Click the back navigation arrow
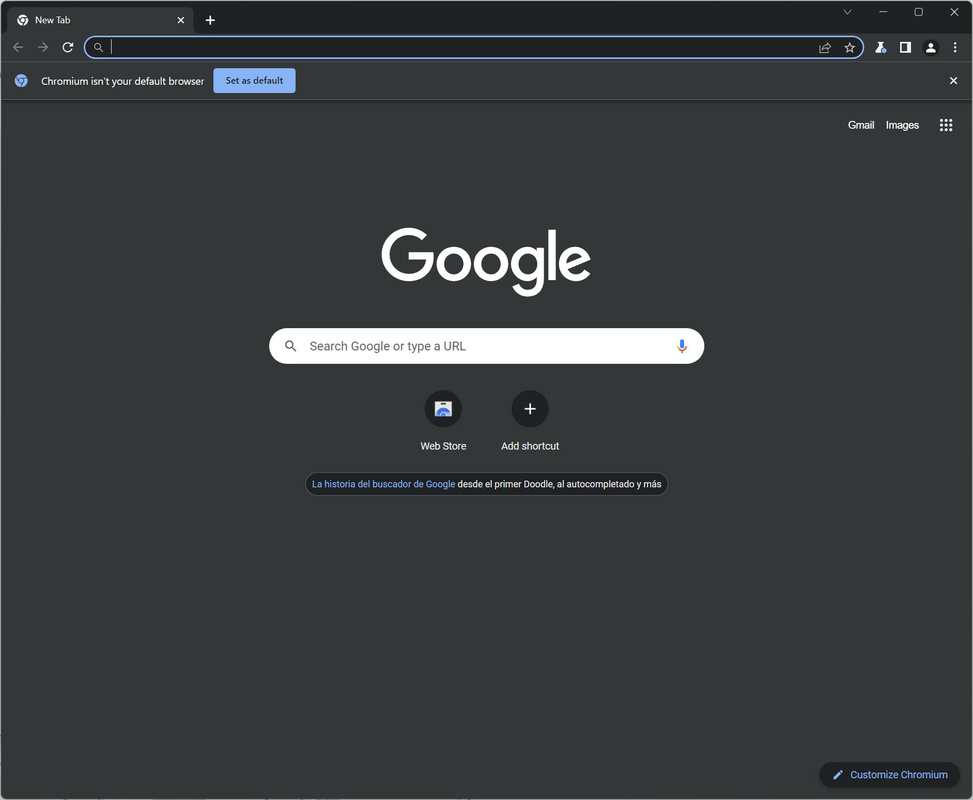 click(x=18, y=47)
